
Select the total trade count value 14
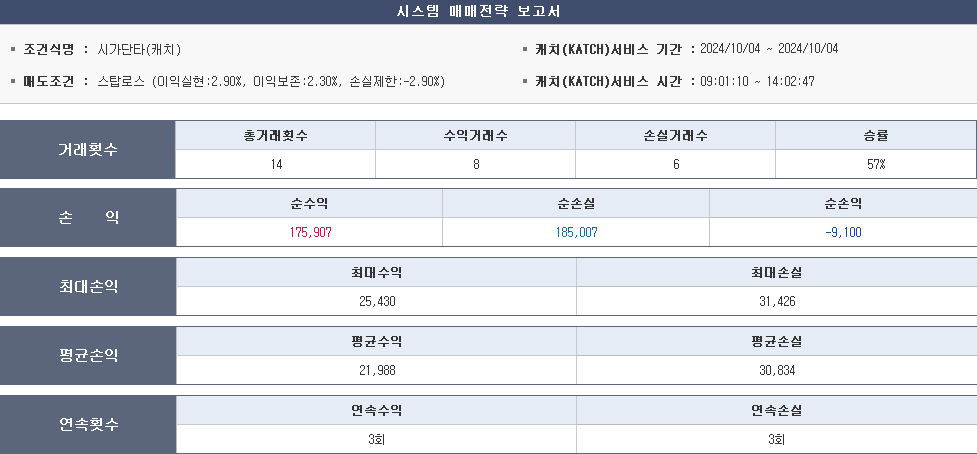[276, 164]
